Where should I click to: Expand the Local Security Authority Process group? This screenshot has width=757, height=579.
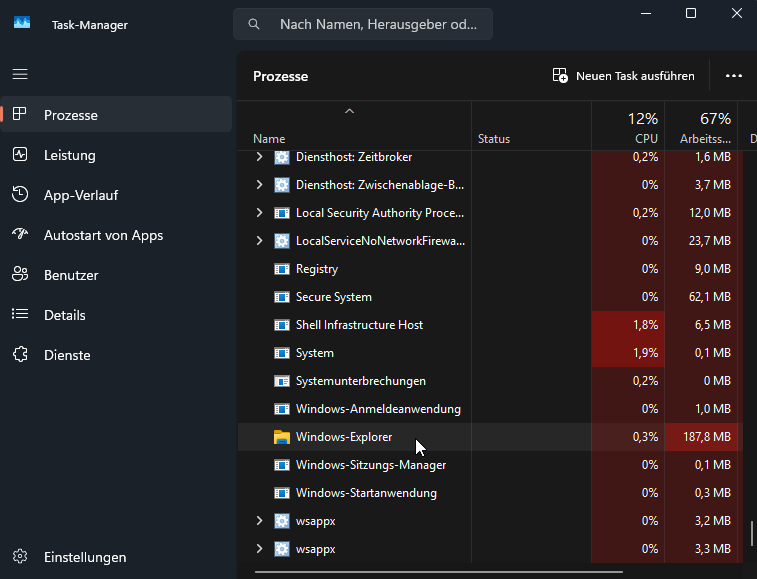coord(259,213)
